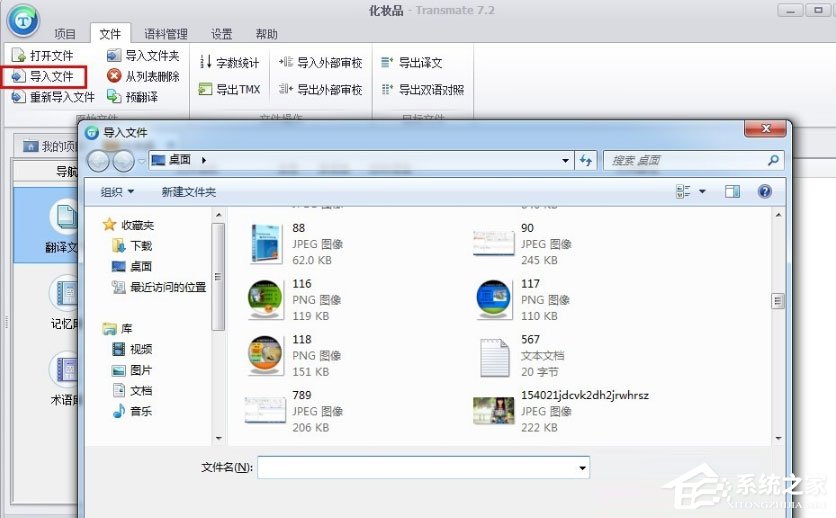Expand the 桌面 breadcrumb arrow
The height and width of the screenshot is (518, 836).
pos(204,160)
